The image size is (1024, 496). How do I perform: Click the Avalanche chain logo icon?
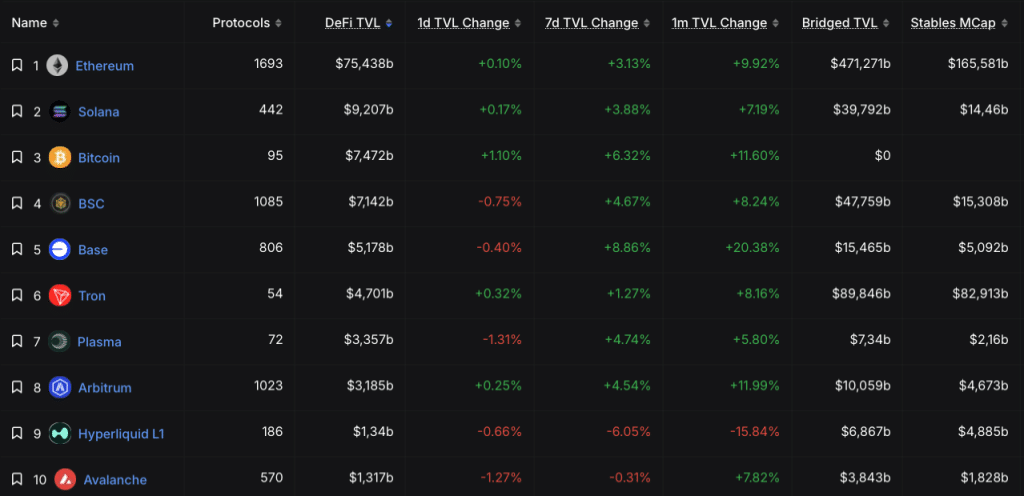coord(65,479)
